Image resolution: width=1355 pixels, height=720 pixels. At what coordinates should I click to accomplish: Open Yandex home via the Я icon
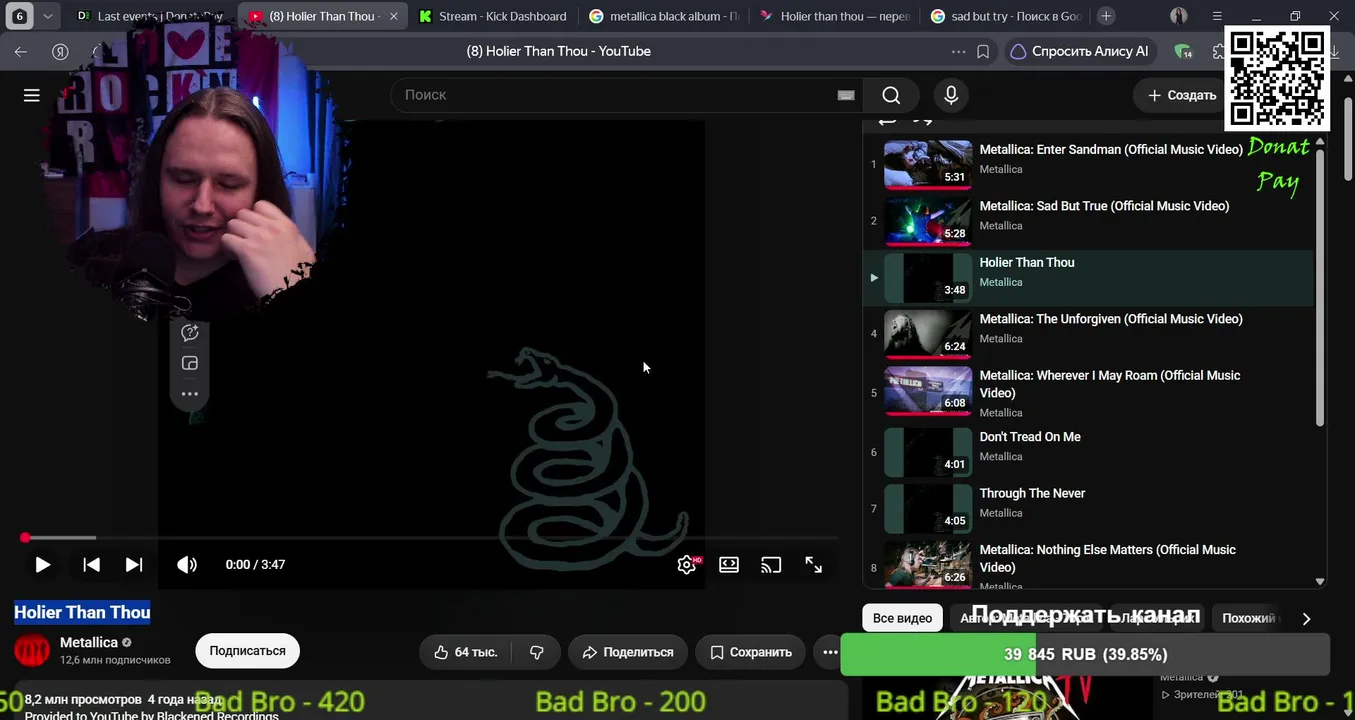[x=60, y=52]
